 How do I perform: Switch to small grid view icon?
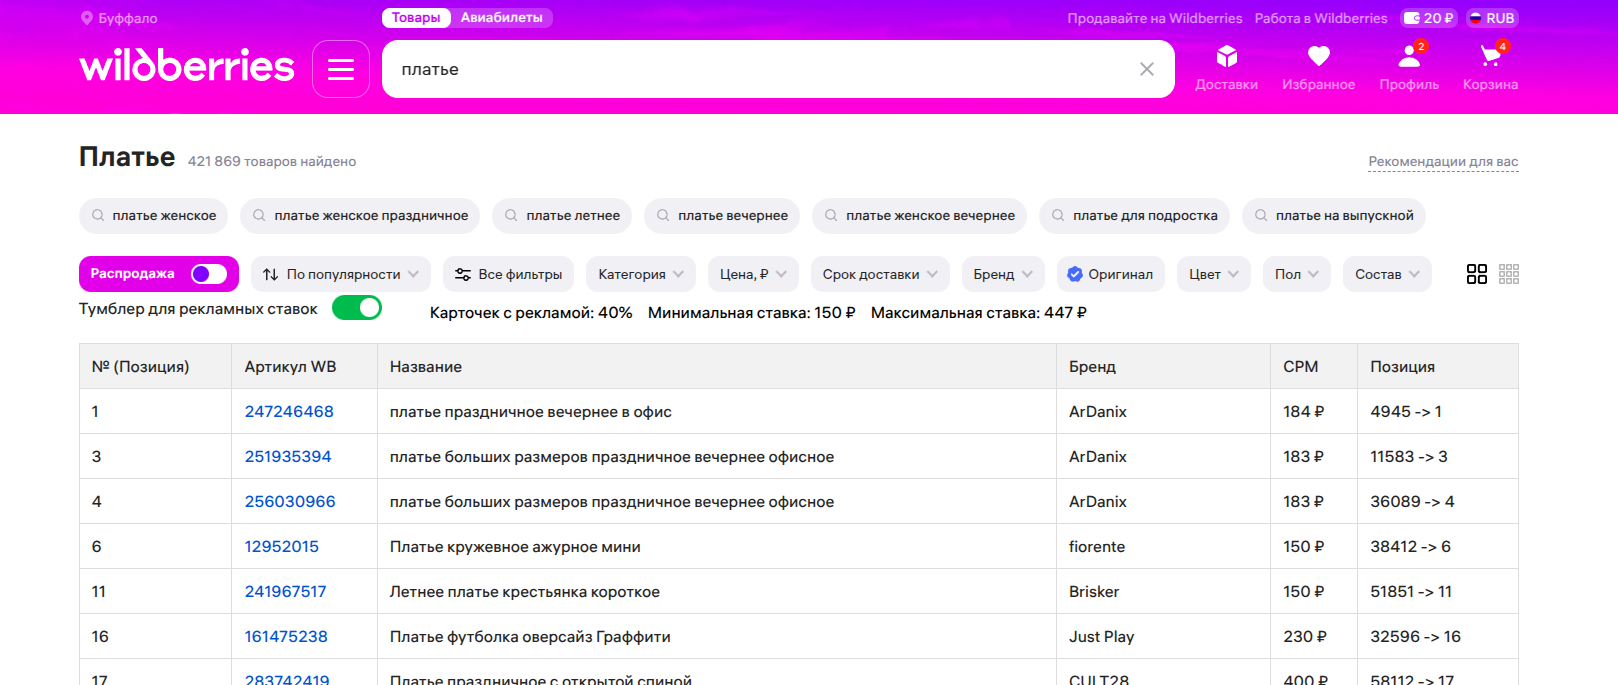1509,274
